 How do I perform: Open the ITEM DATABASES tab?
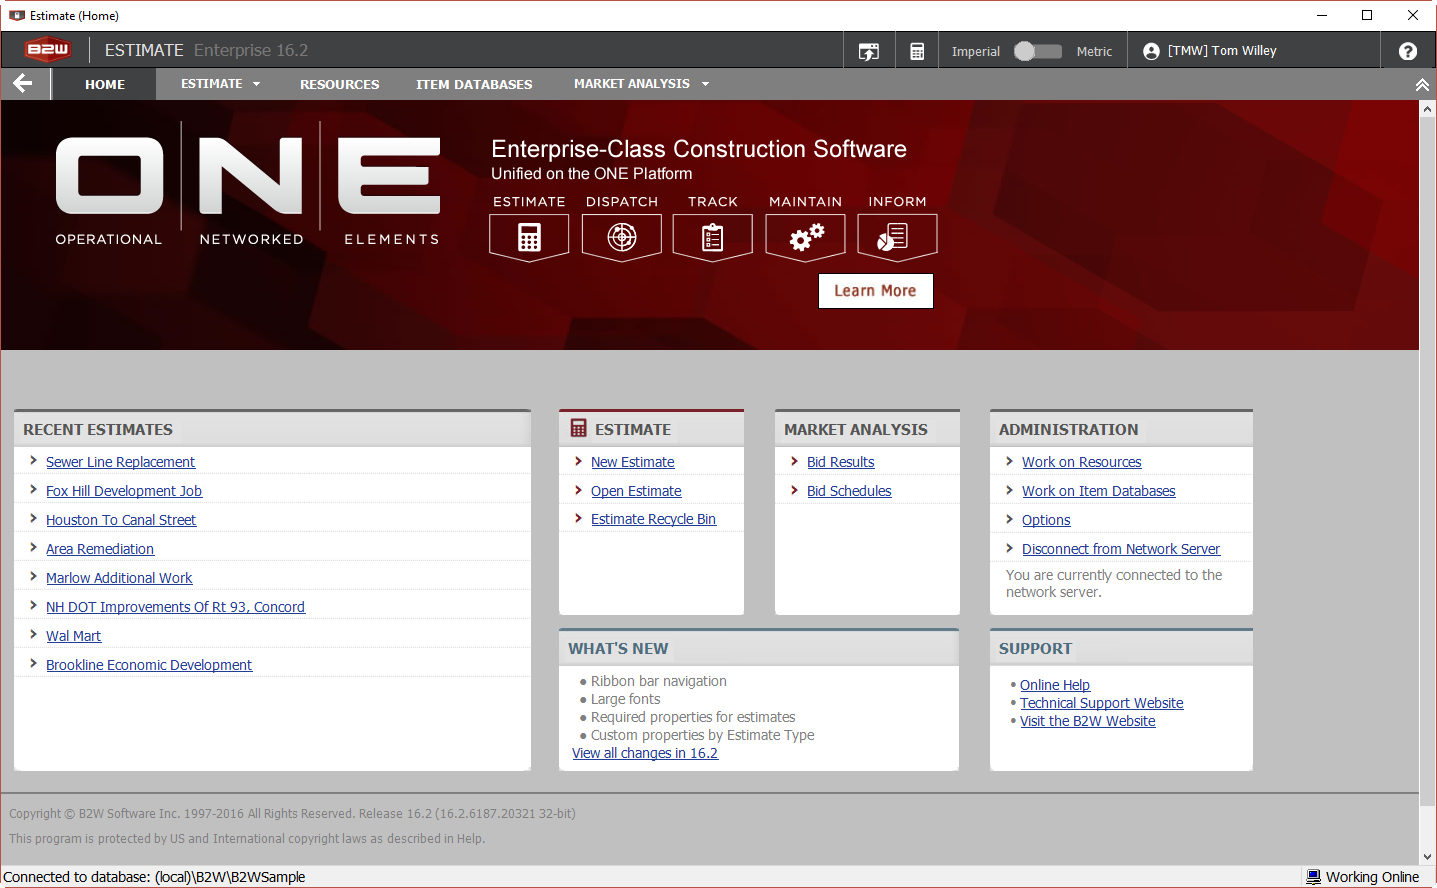474,84
